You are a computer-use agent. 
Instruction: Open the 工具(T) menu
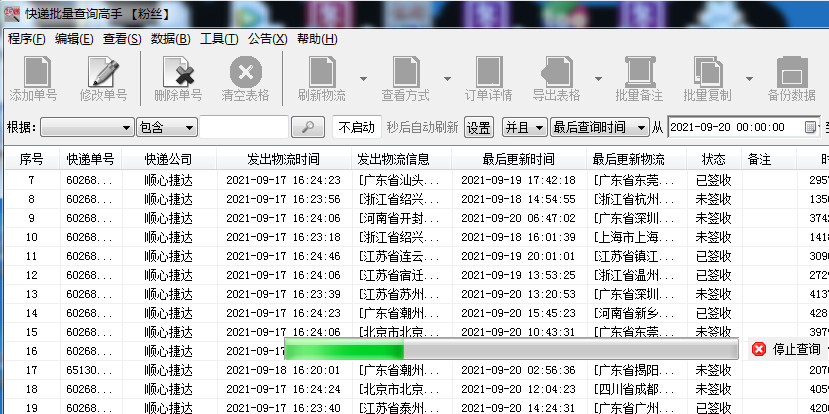click(x=219, y=39)
